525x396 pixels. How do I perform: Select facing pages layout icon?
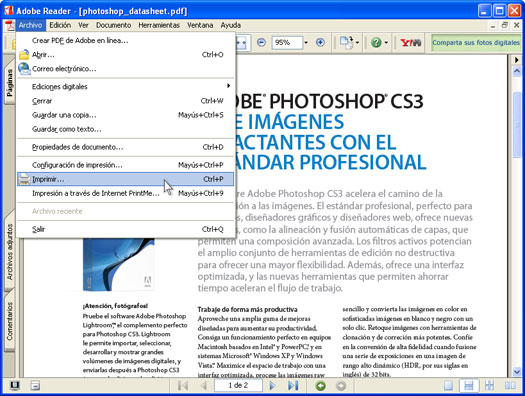coord(510,386)
